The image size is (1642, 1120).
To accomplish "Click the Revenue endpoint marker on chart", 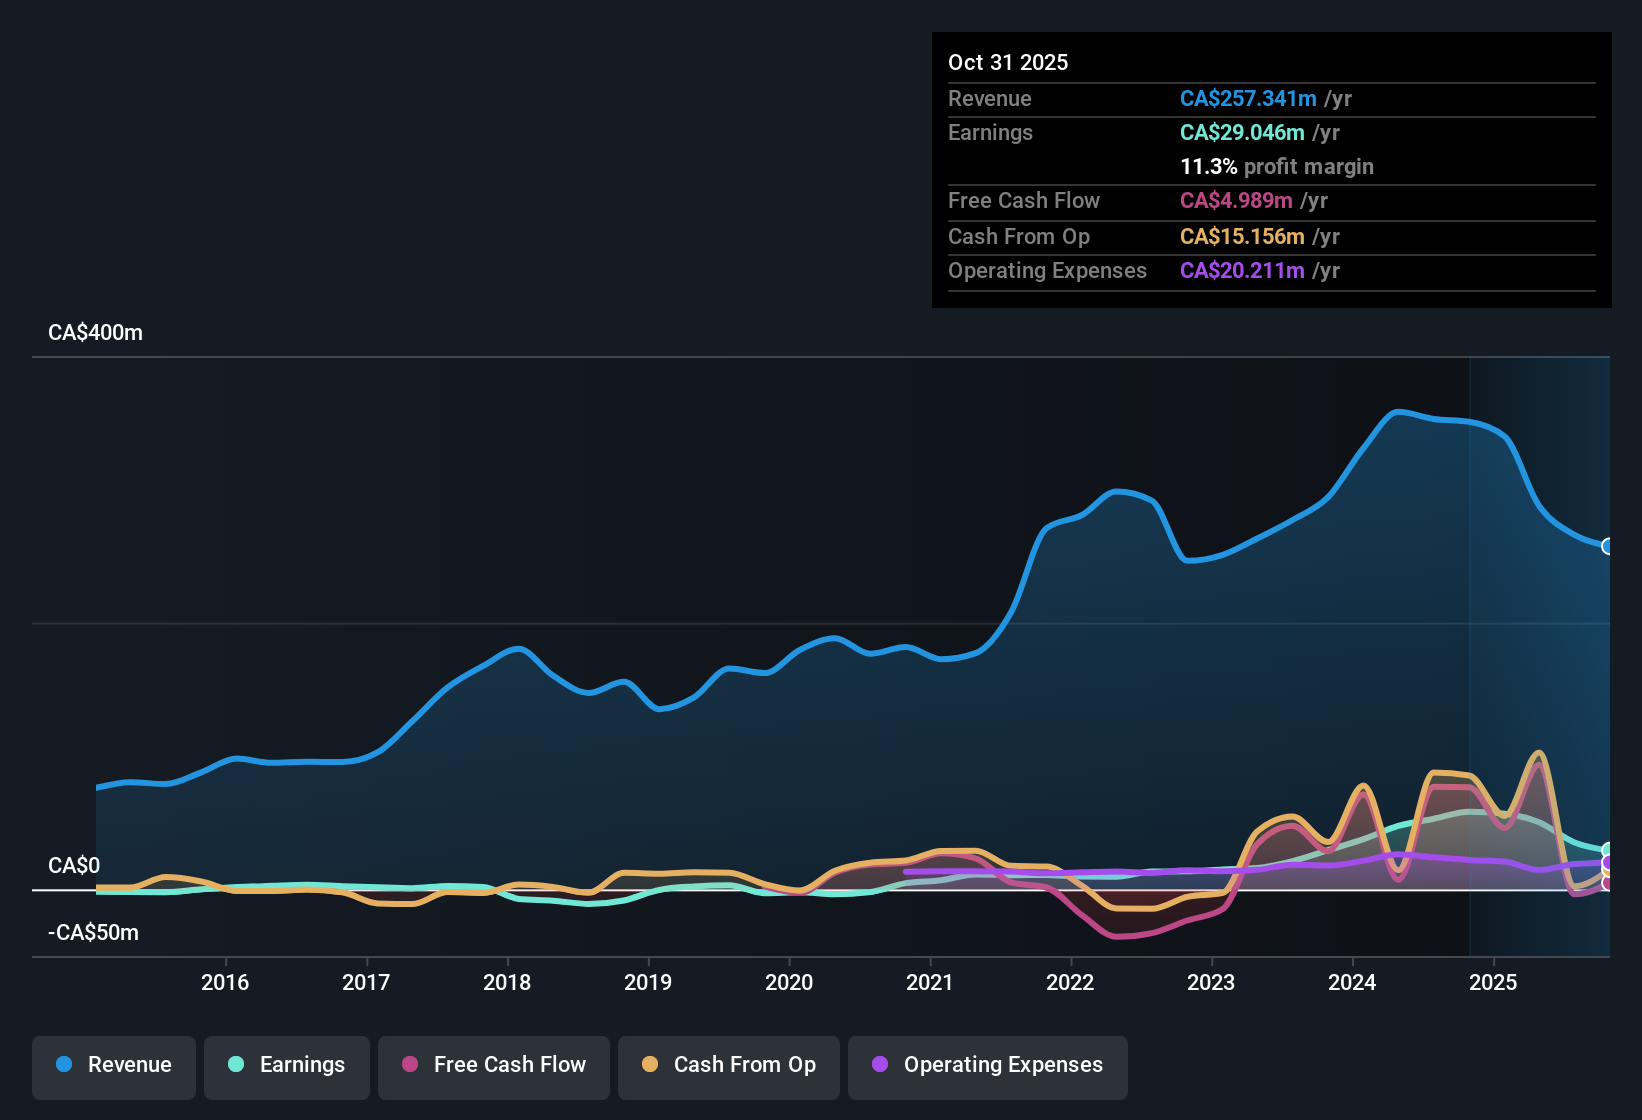I will pyautogui.click(x=1608, y=546).
